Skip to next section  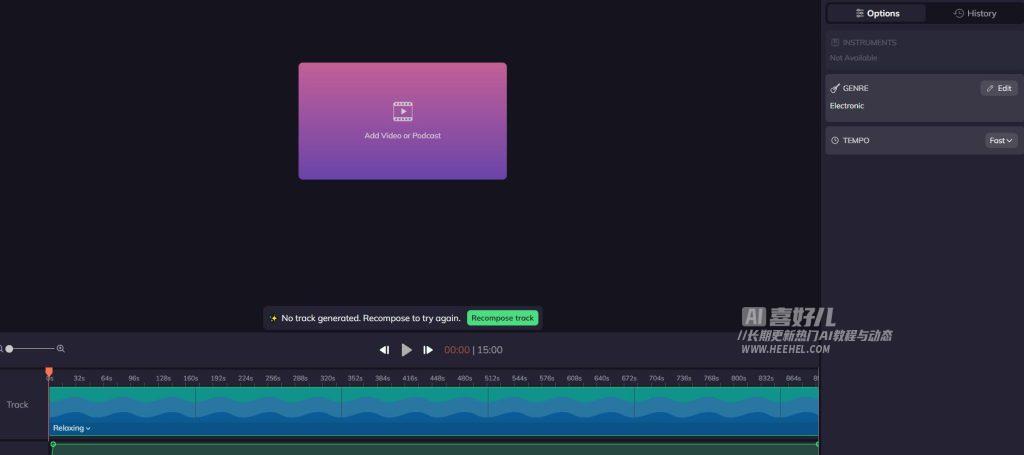tap(428, 350)
